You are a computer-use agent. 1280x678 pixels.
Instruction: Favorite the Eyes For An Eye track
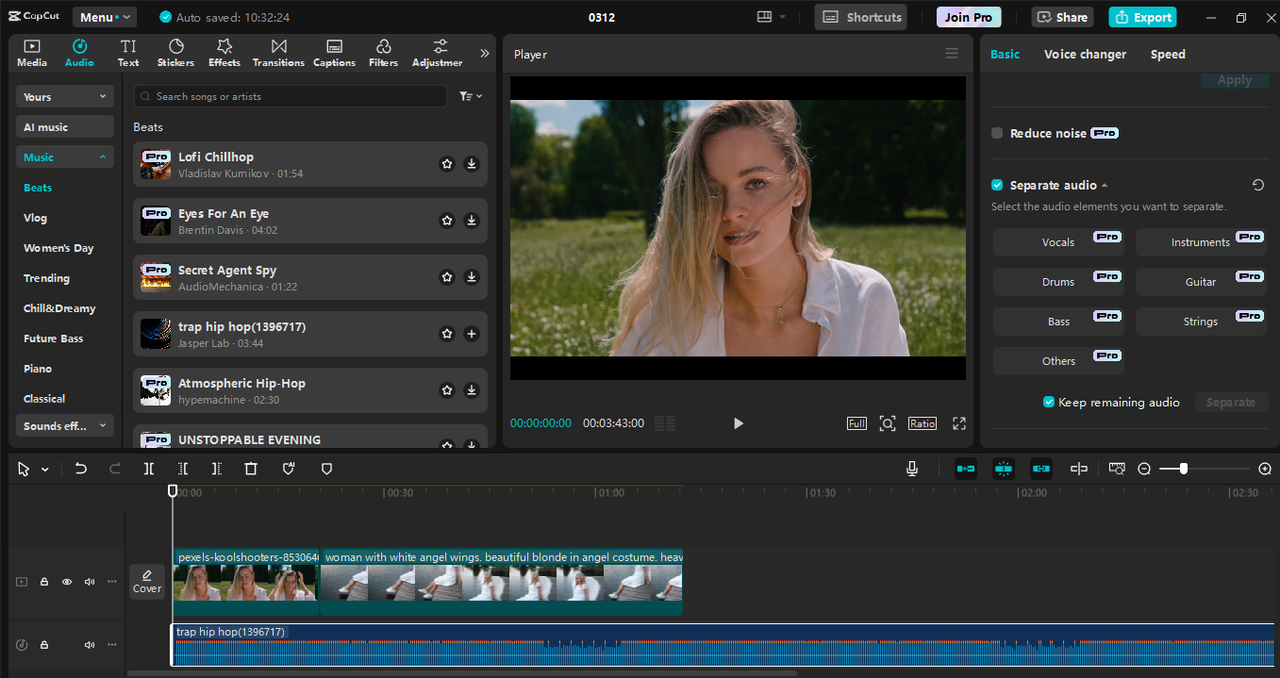click(x=447, y=221)
